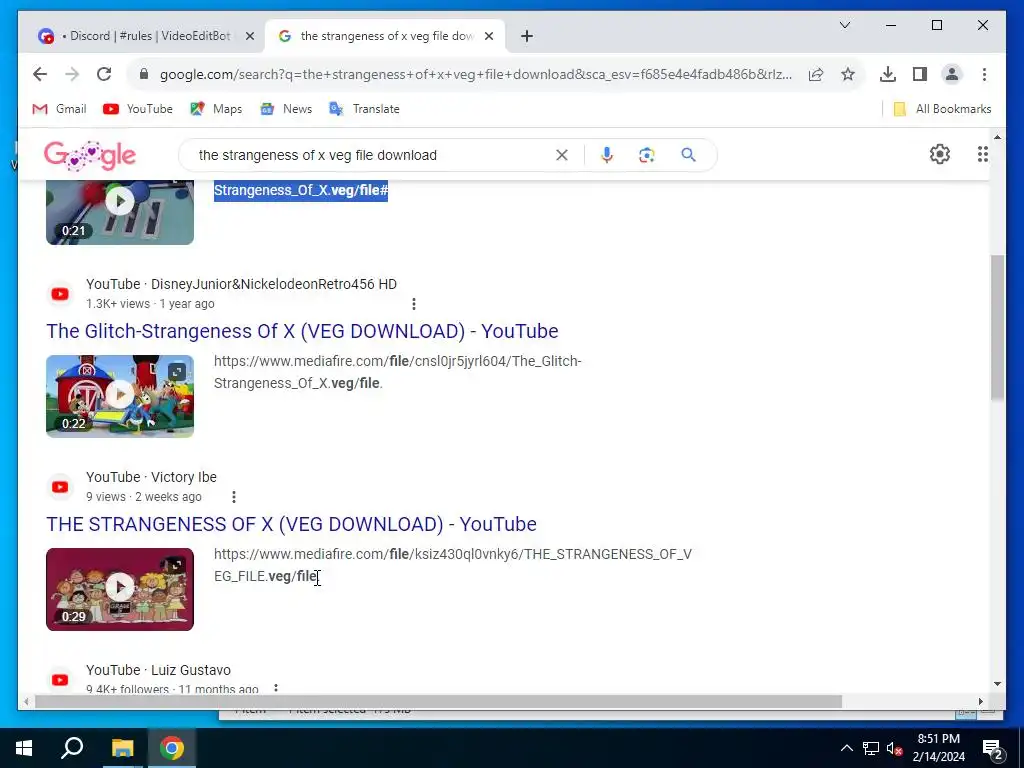Screen dimensions: 1024x768
Task: Close the Discord tab
Action: (249, 37)
